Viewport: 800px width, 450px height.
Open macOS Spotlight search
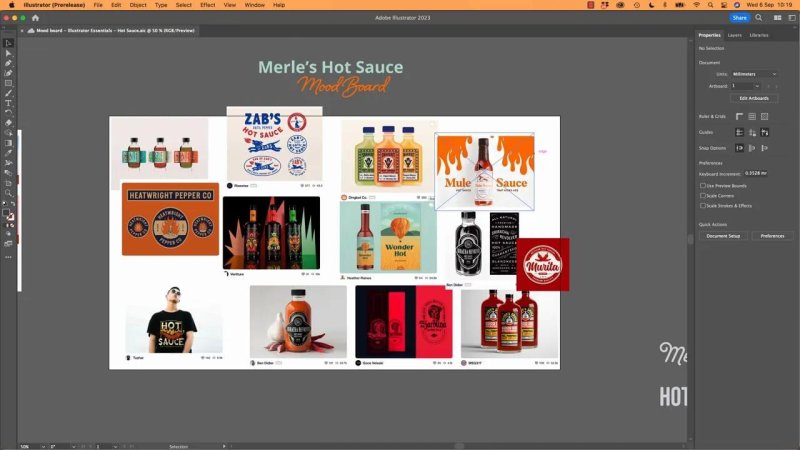point(710,5)
